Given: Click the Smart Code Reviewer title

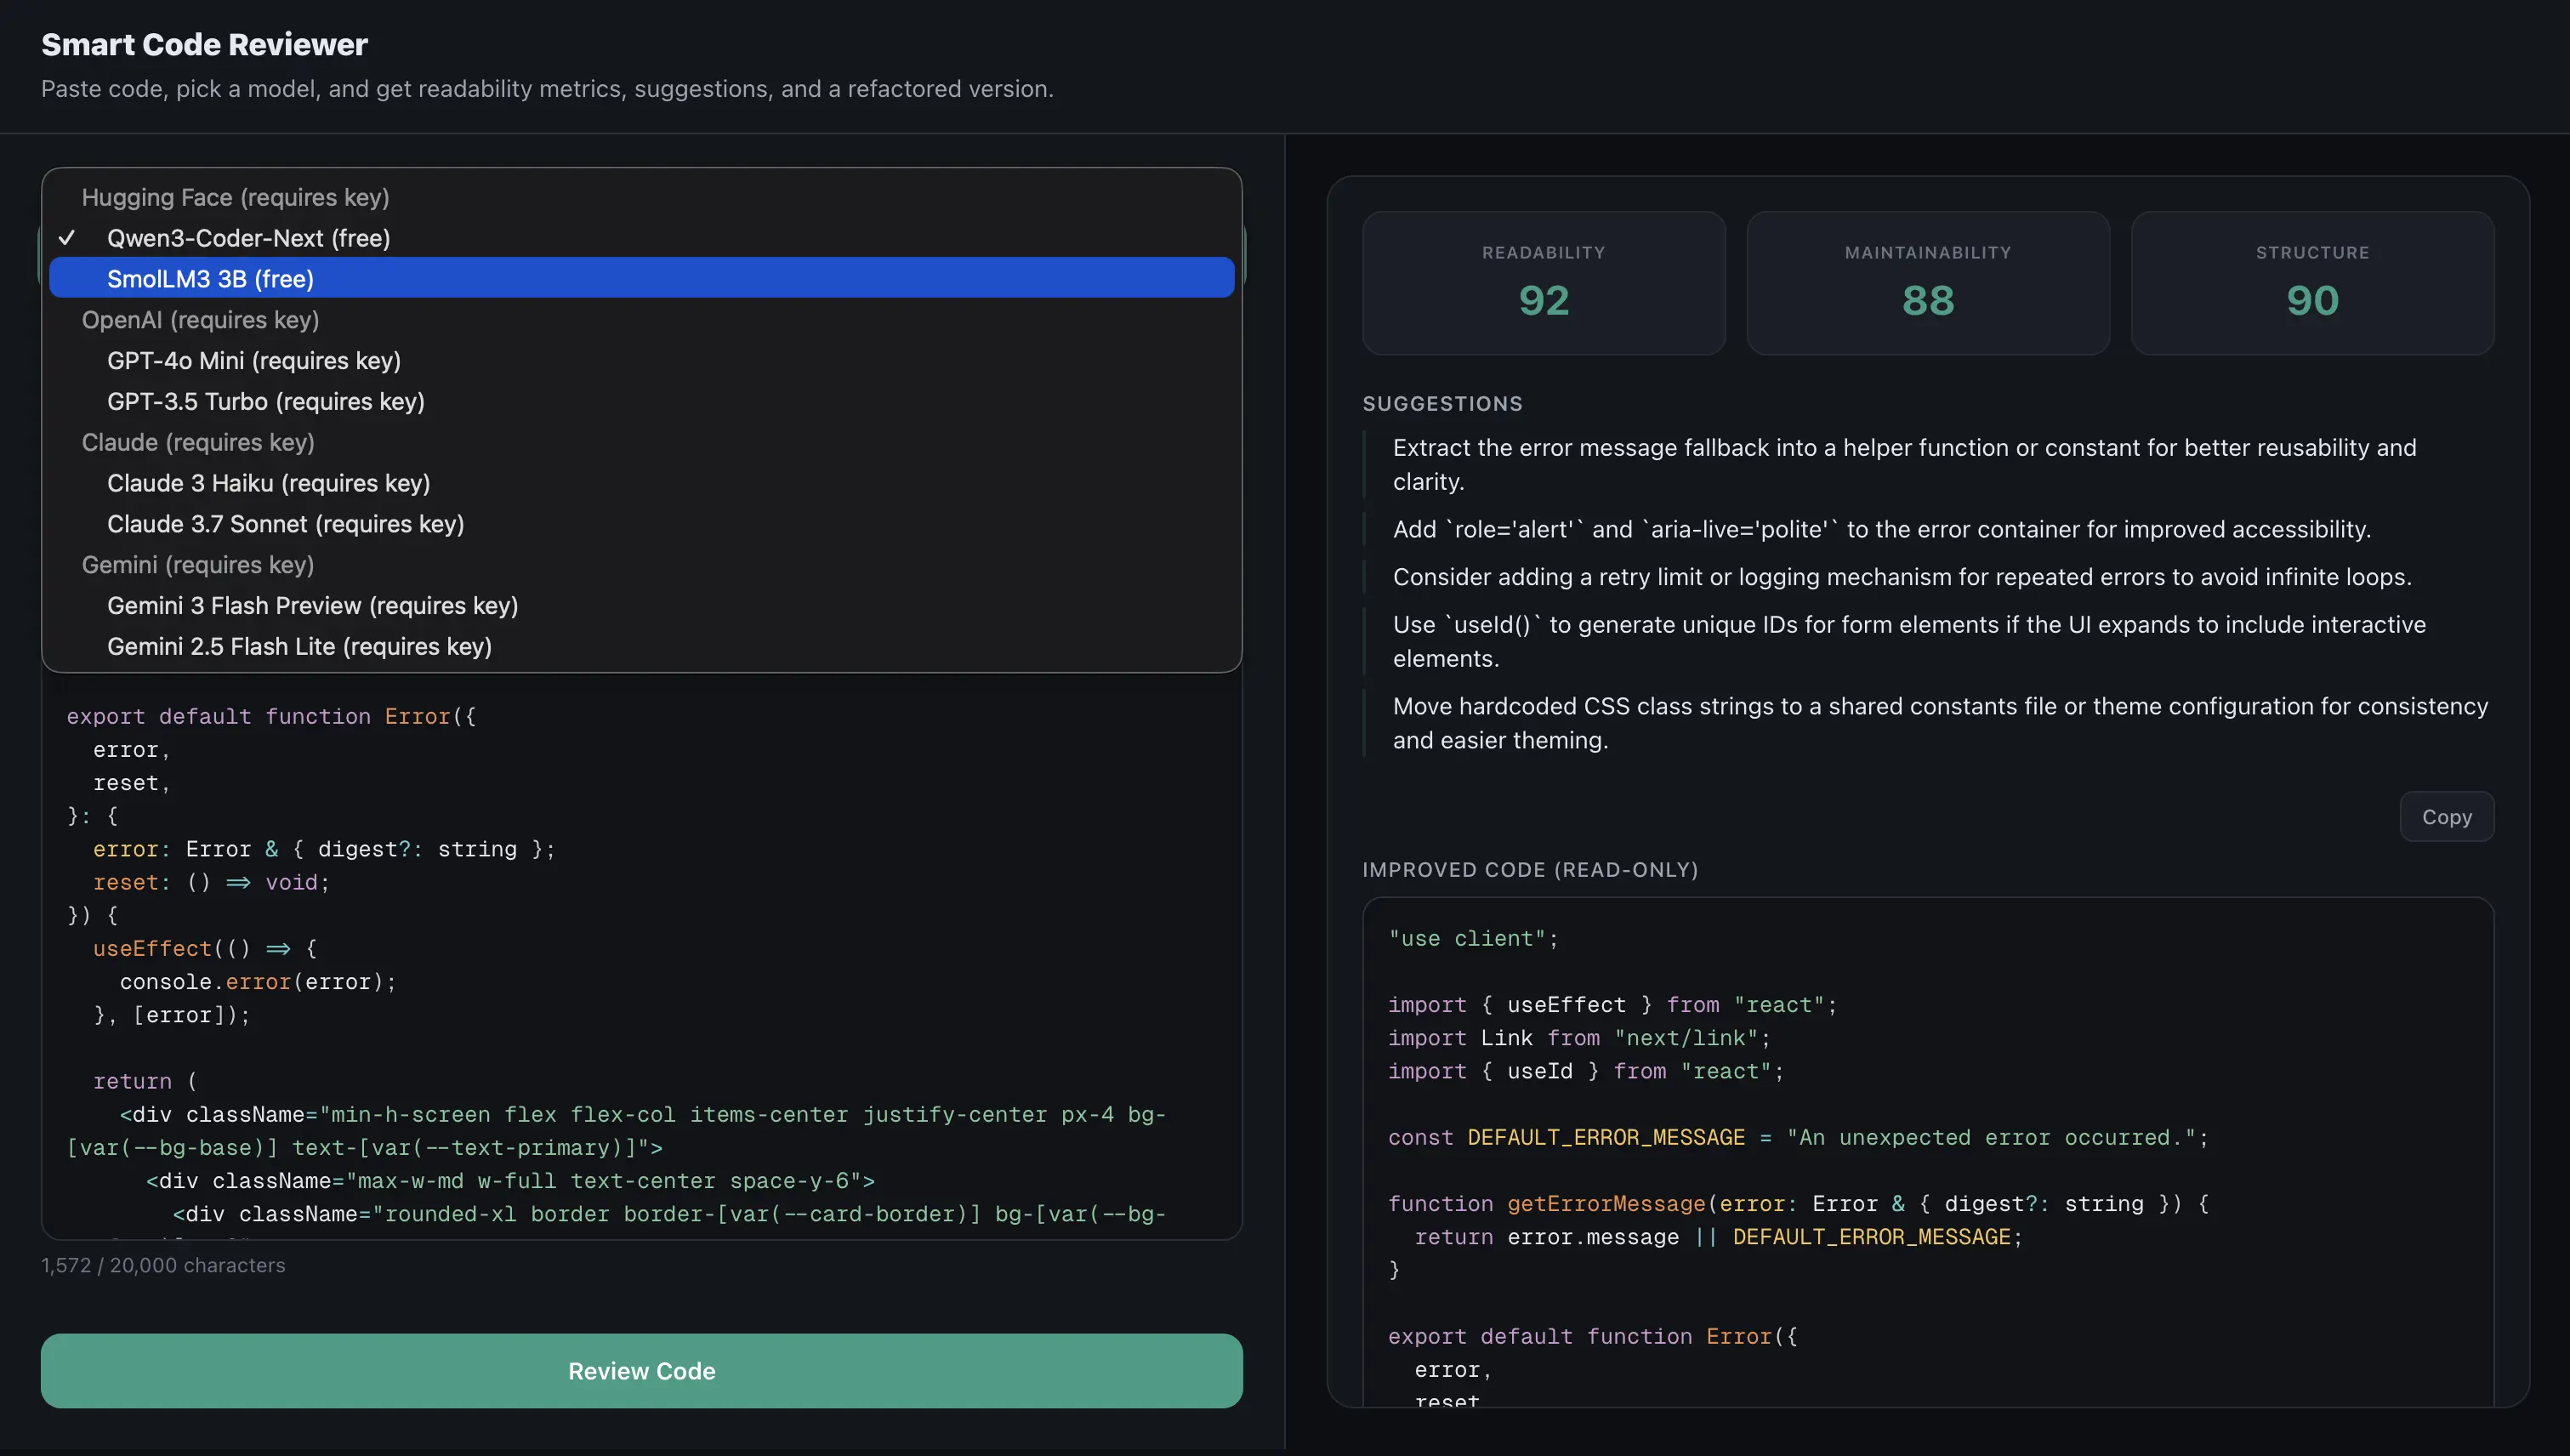Looking at the screenshot, I should [x=204, y=45].
